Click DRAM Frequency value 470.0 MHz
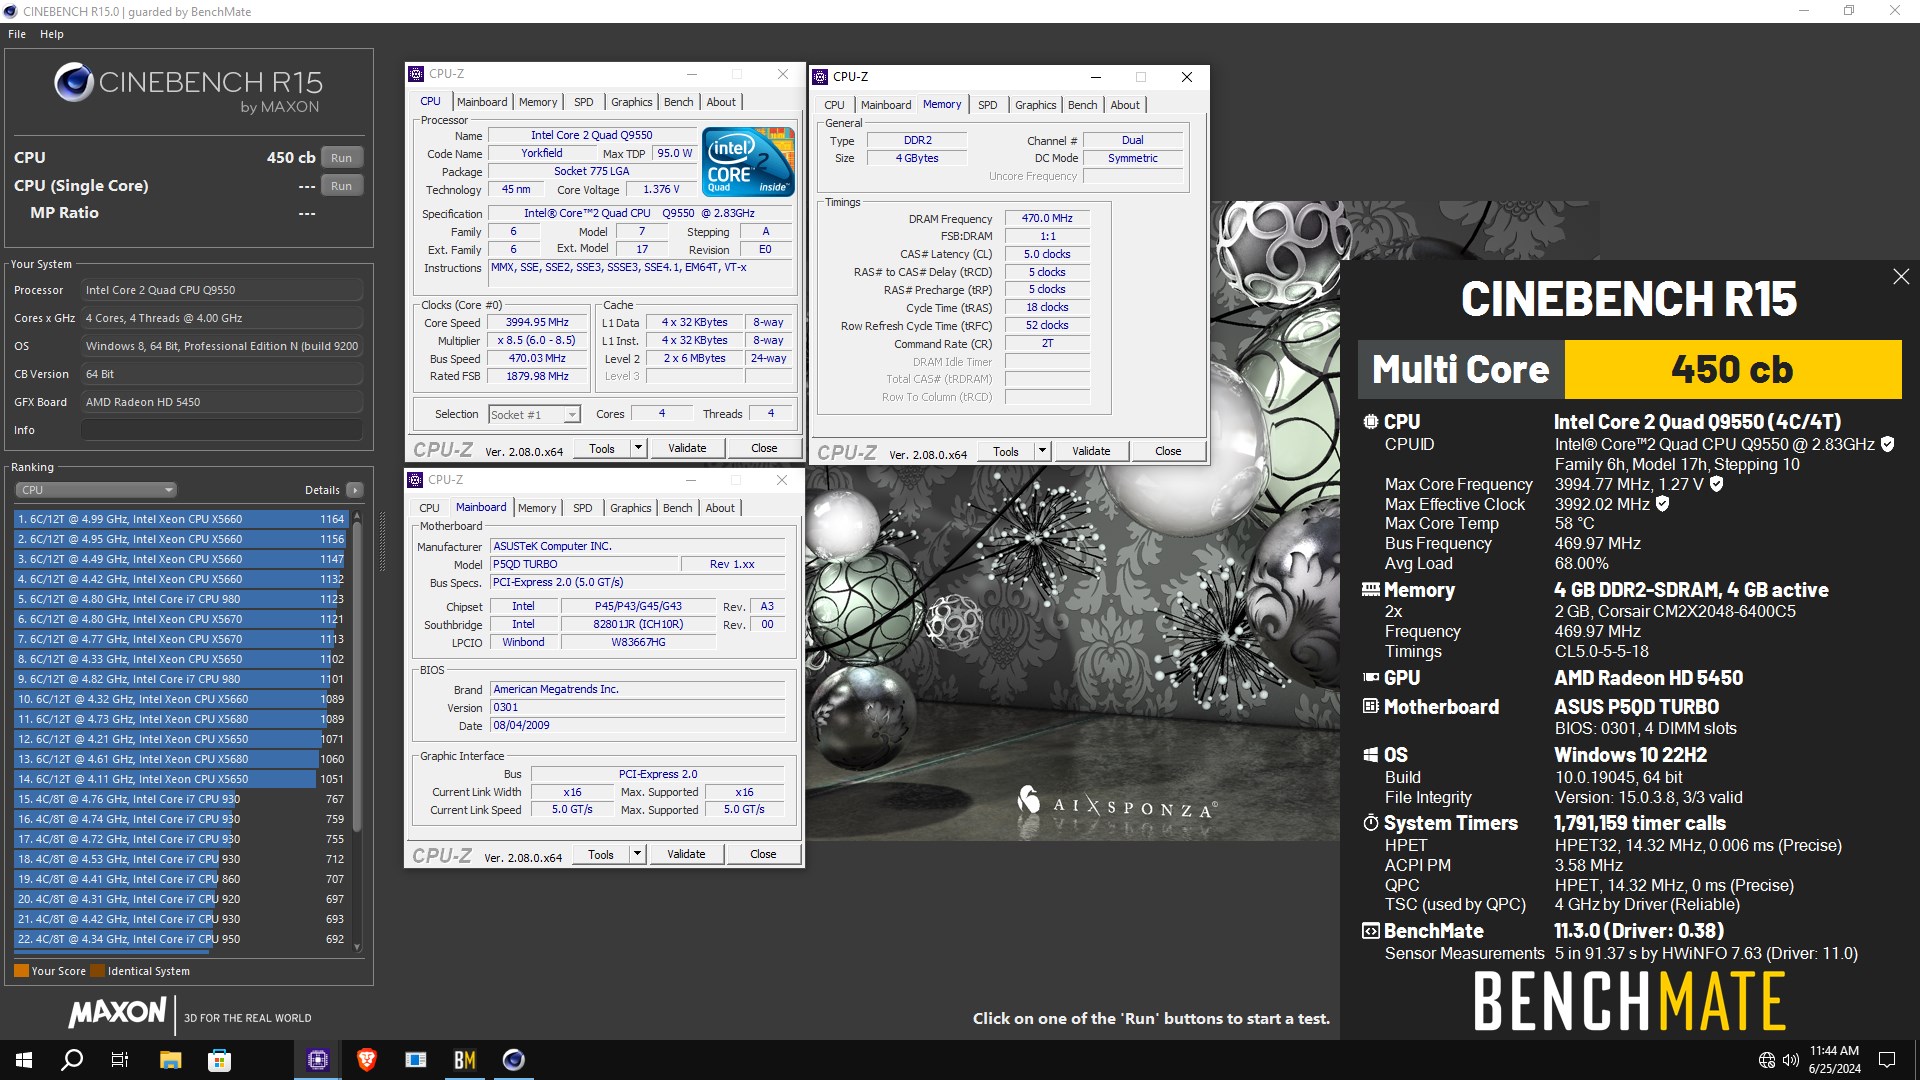1920x1080 pixels. click(x=1047, y=218)
